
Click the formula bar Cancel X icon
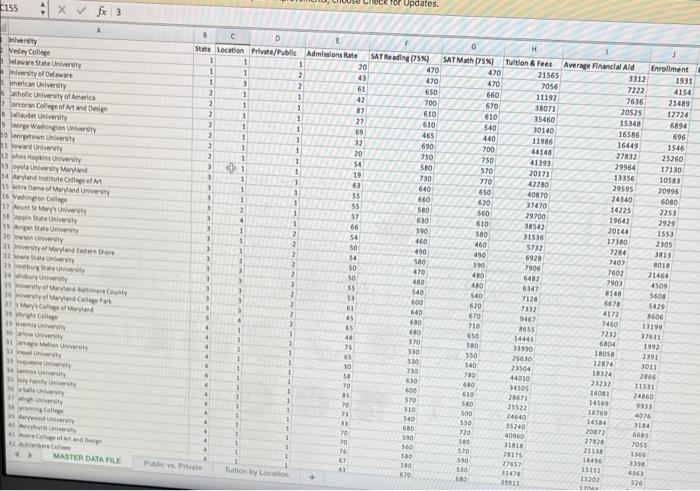[62, 10]
